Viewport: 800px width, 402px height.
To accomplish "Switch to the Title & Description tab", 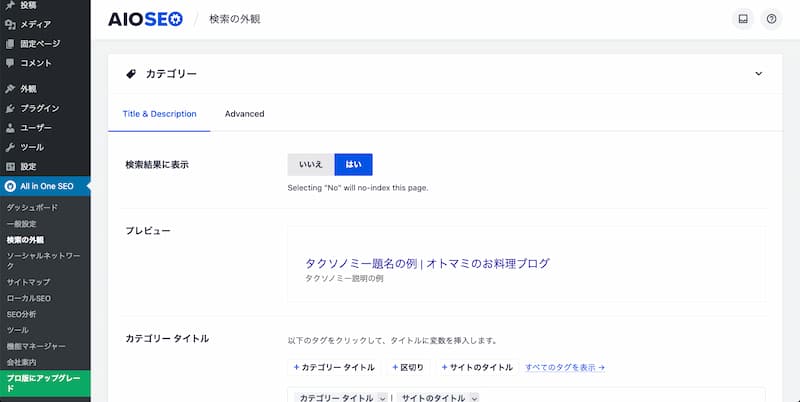I will click(x=159, y=114).
